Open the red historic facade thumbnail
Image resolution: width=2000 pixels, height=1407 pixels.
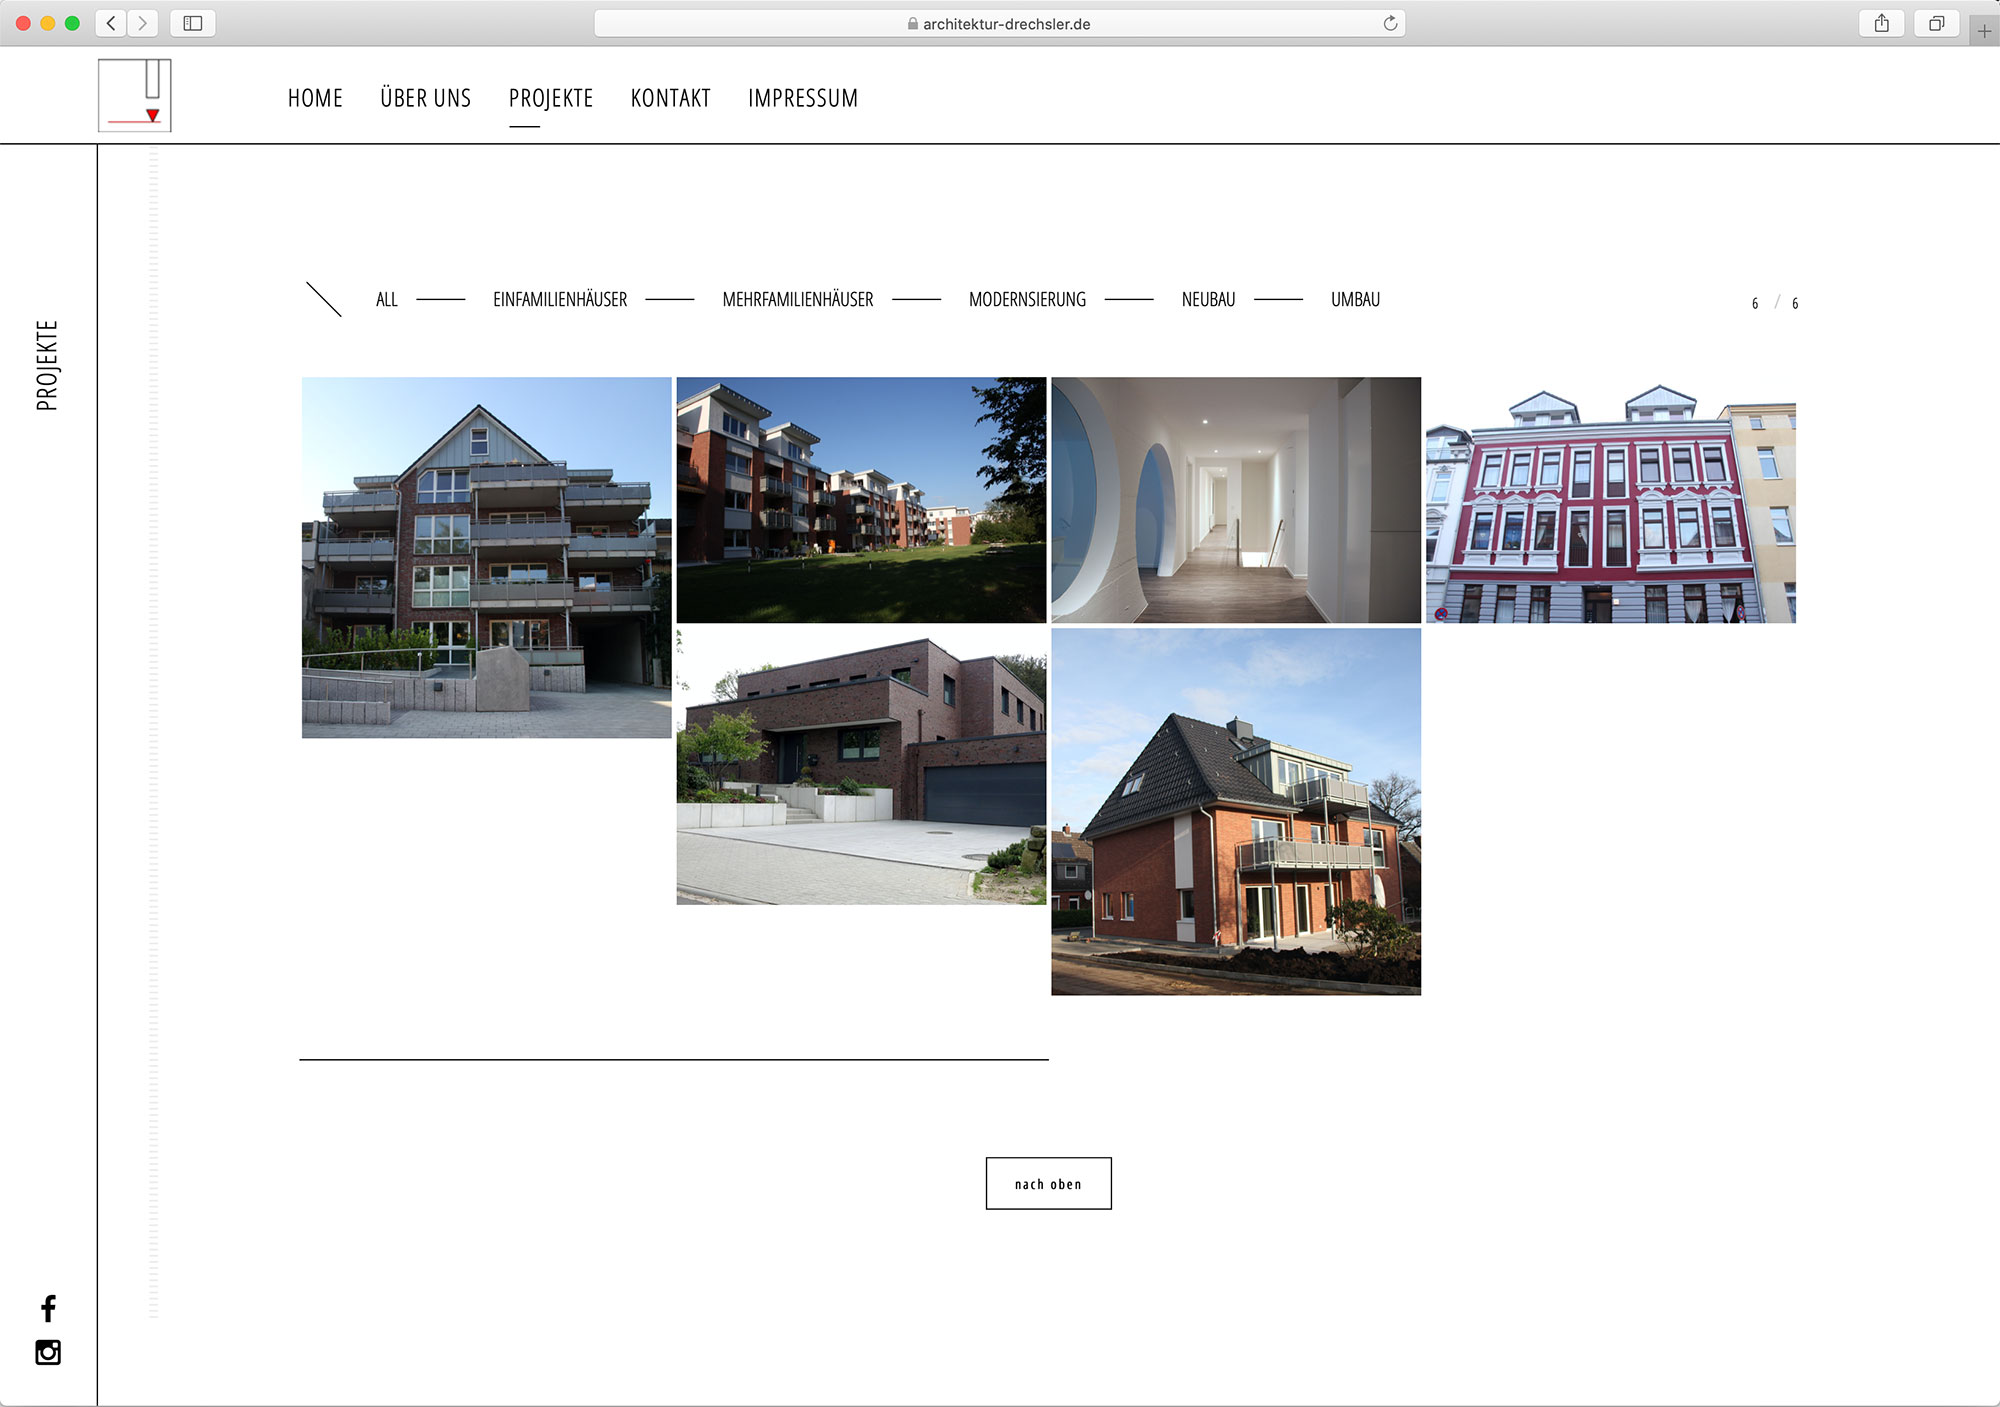point(1611,500)
